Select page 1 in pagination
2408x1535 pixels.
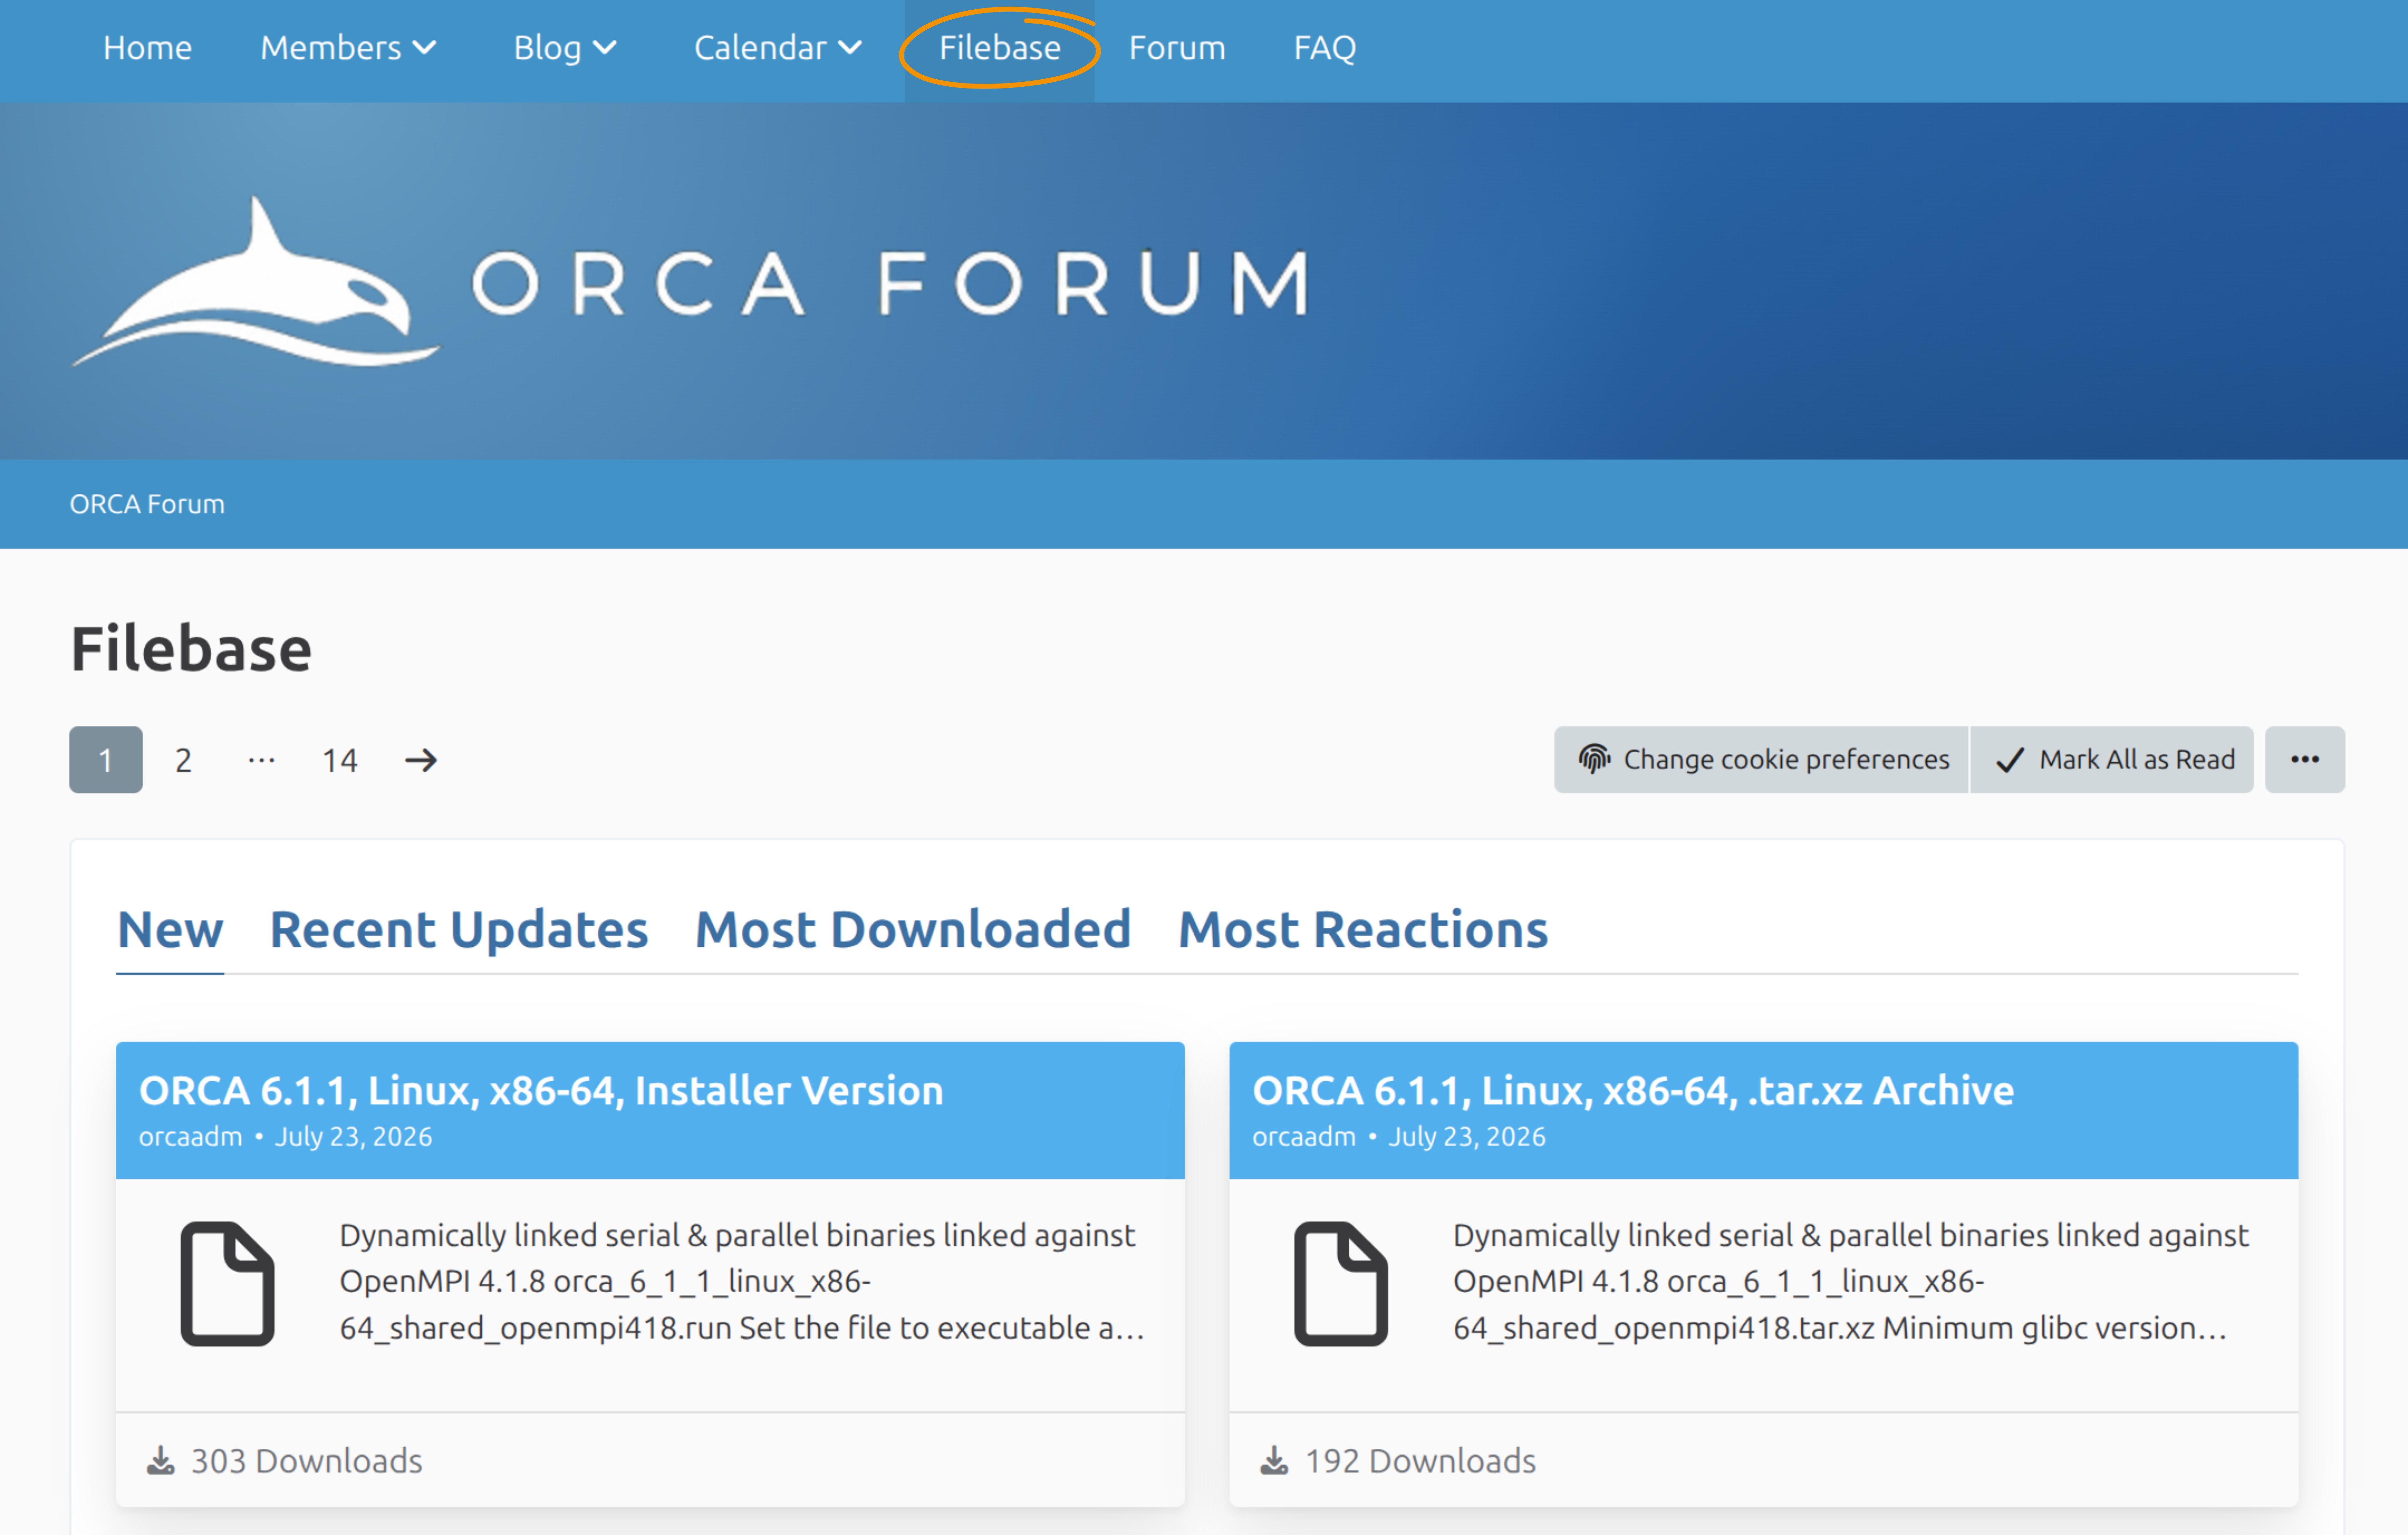coord(106,760)
